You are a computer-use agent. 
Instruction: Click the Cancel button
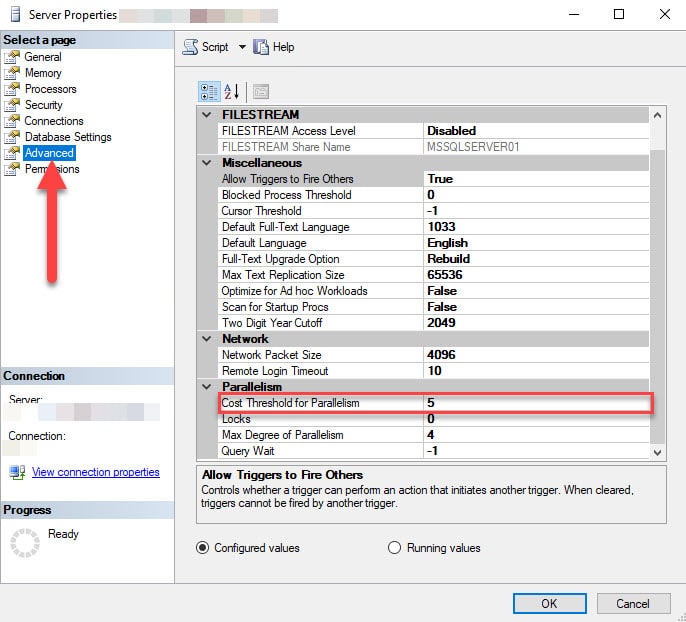pyautogui.click(x=633, y=604)
